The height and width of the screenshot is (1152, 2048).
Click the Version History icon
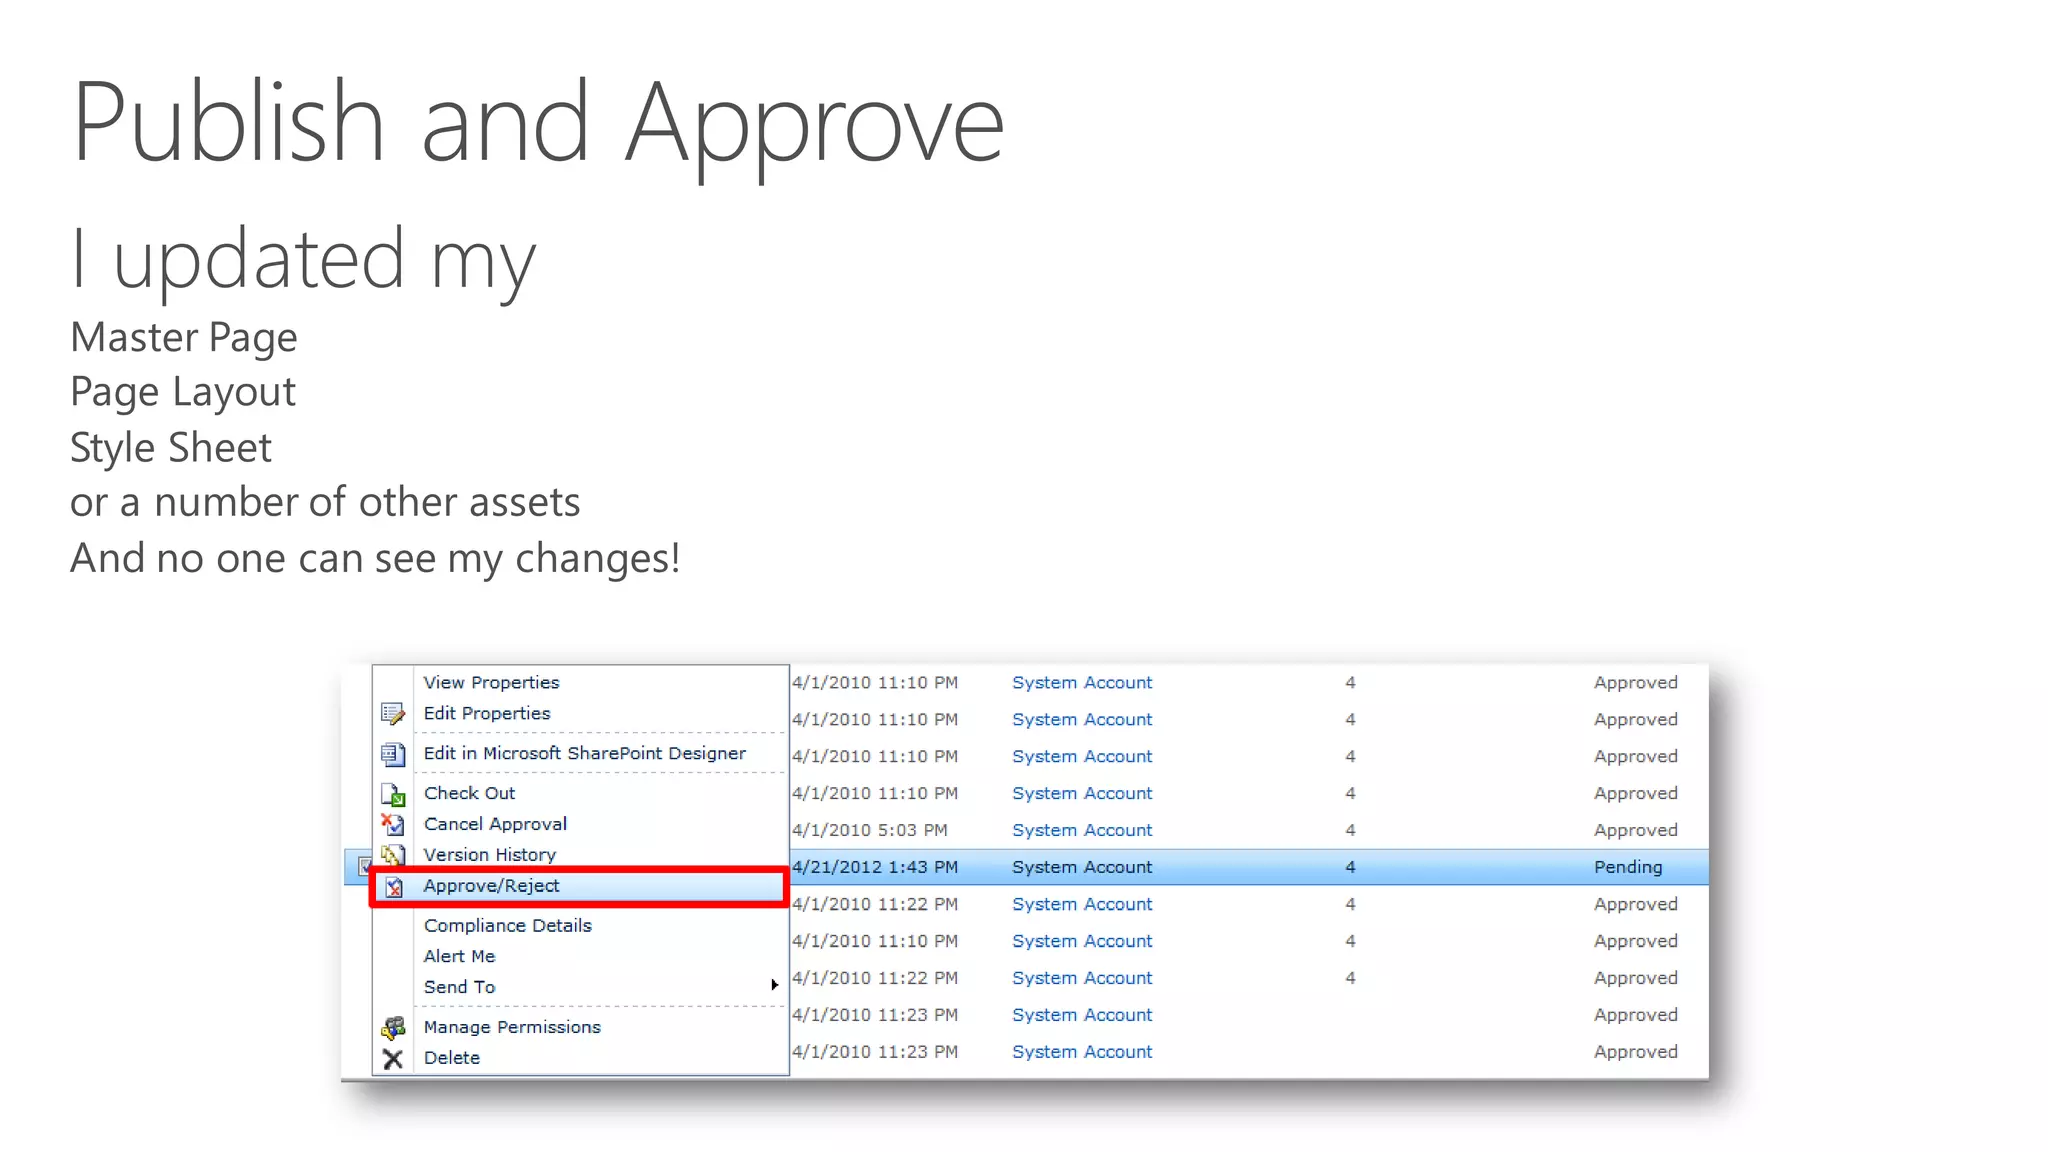tap(392, 855)
